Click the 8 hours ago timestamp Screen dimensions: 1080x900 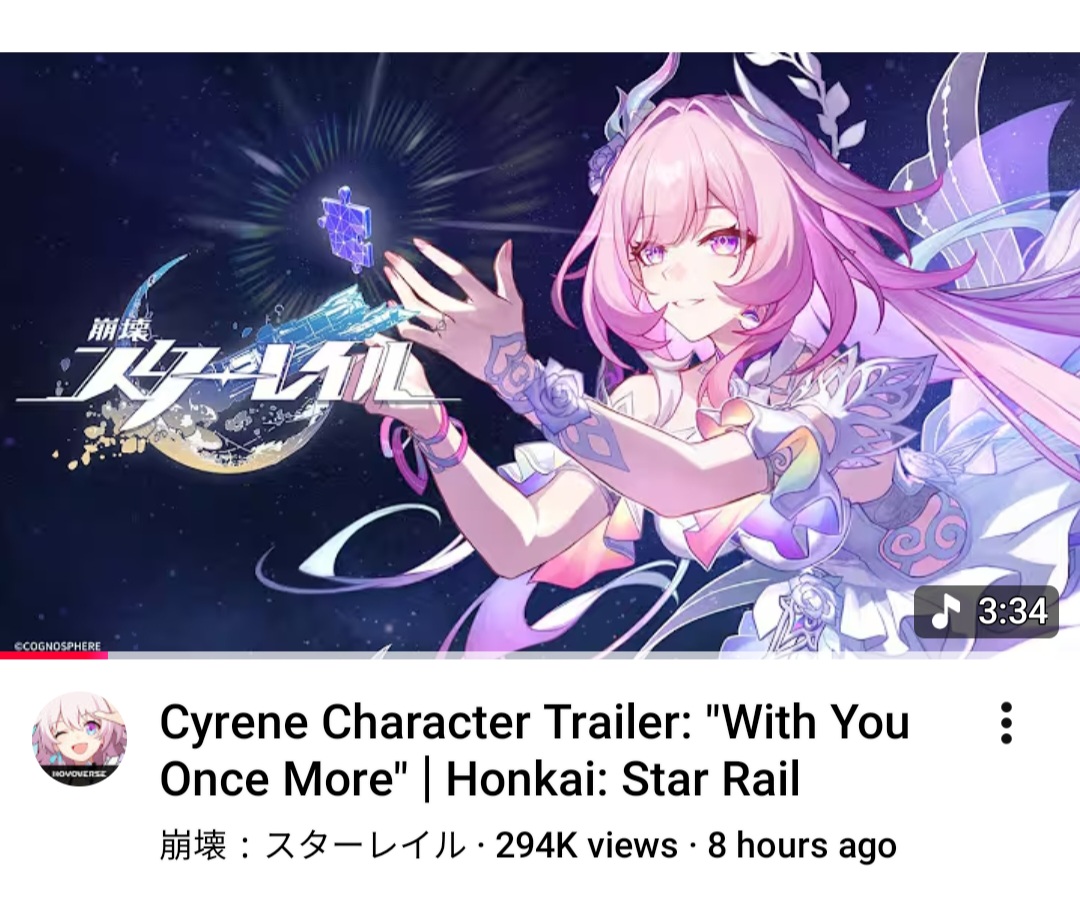(x=802, y=846)
